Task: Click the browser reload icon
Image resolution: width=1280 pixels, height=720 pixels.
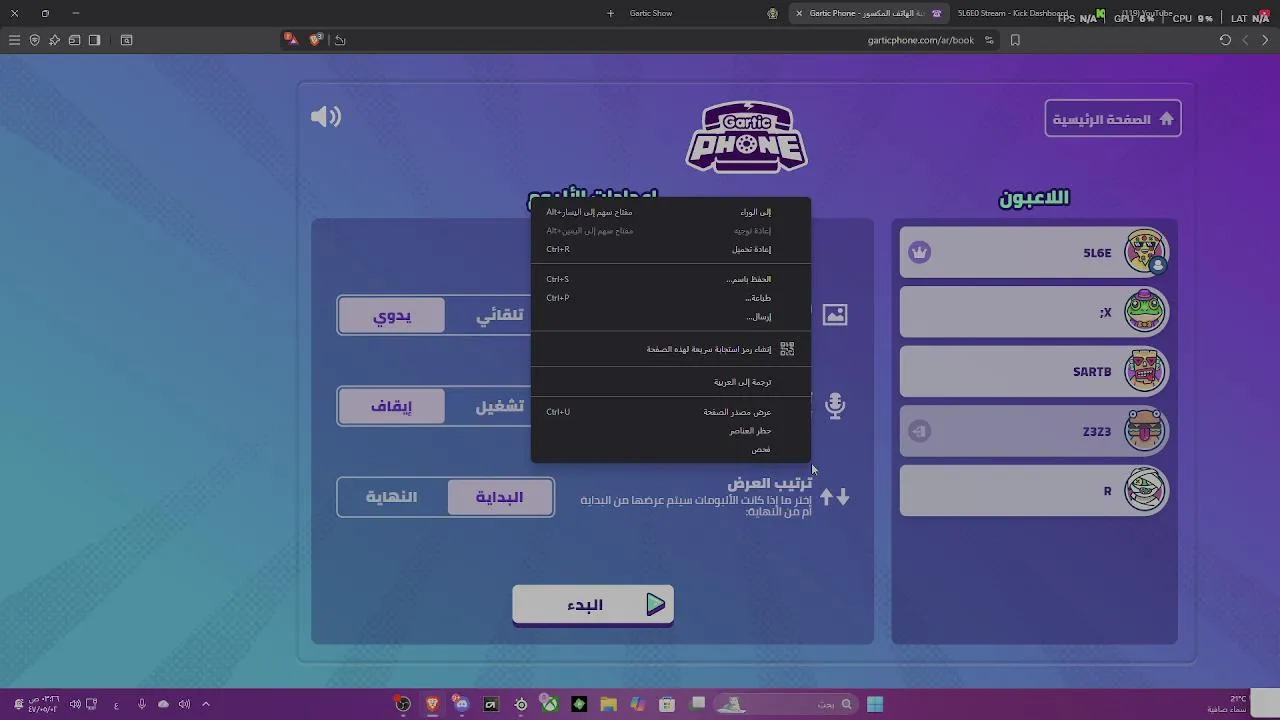Action: (1225, 40)
